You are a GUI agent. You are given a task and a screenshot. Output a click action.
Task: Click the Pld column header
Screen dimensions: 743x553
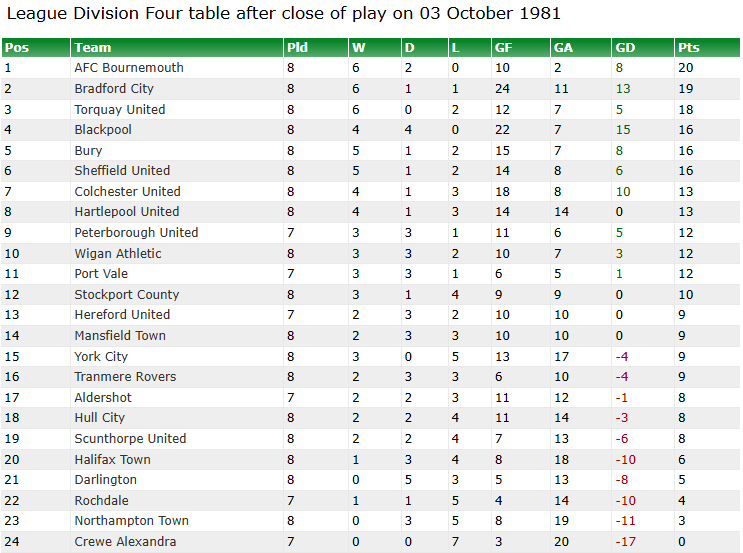(297, 48)
